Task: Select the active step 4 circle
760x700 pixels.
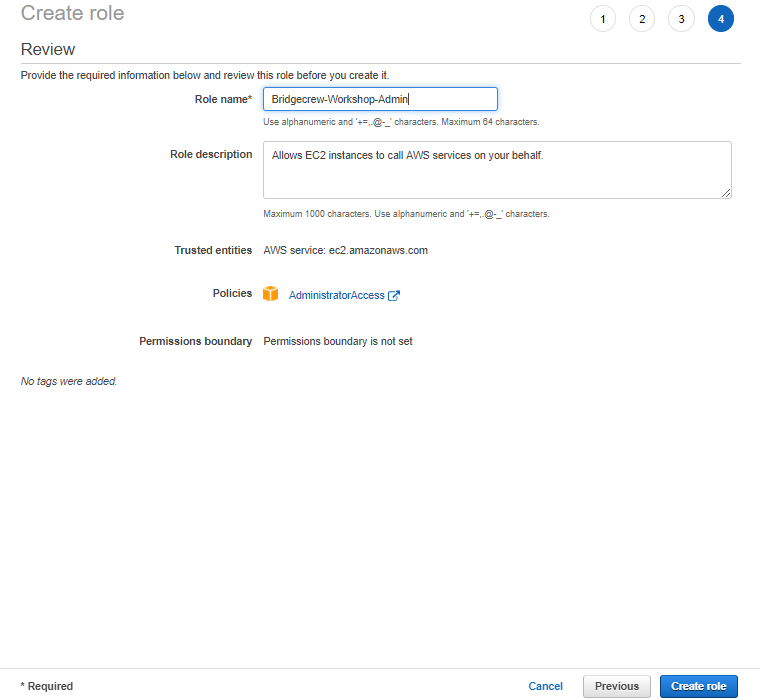Action: pyautogui.click(x=721, y=19)
